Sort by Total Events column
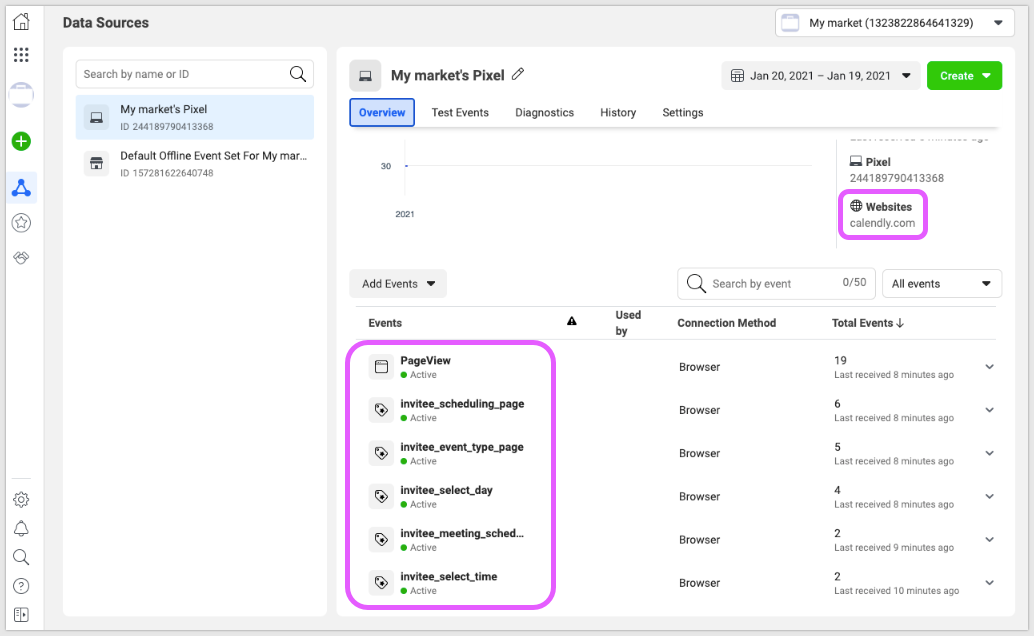1034x636 pixels. 867,323
